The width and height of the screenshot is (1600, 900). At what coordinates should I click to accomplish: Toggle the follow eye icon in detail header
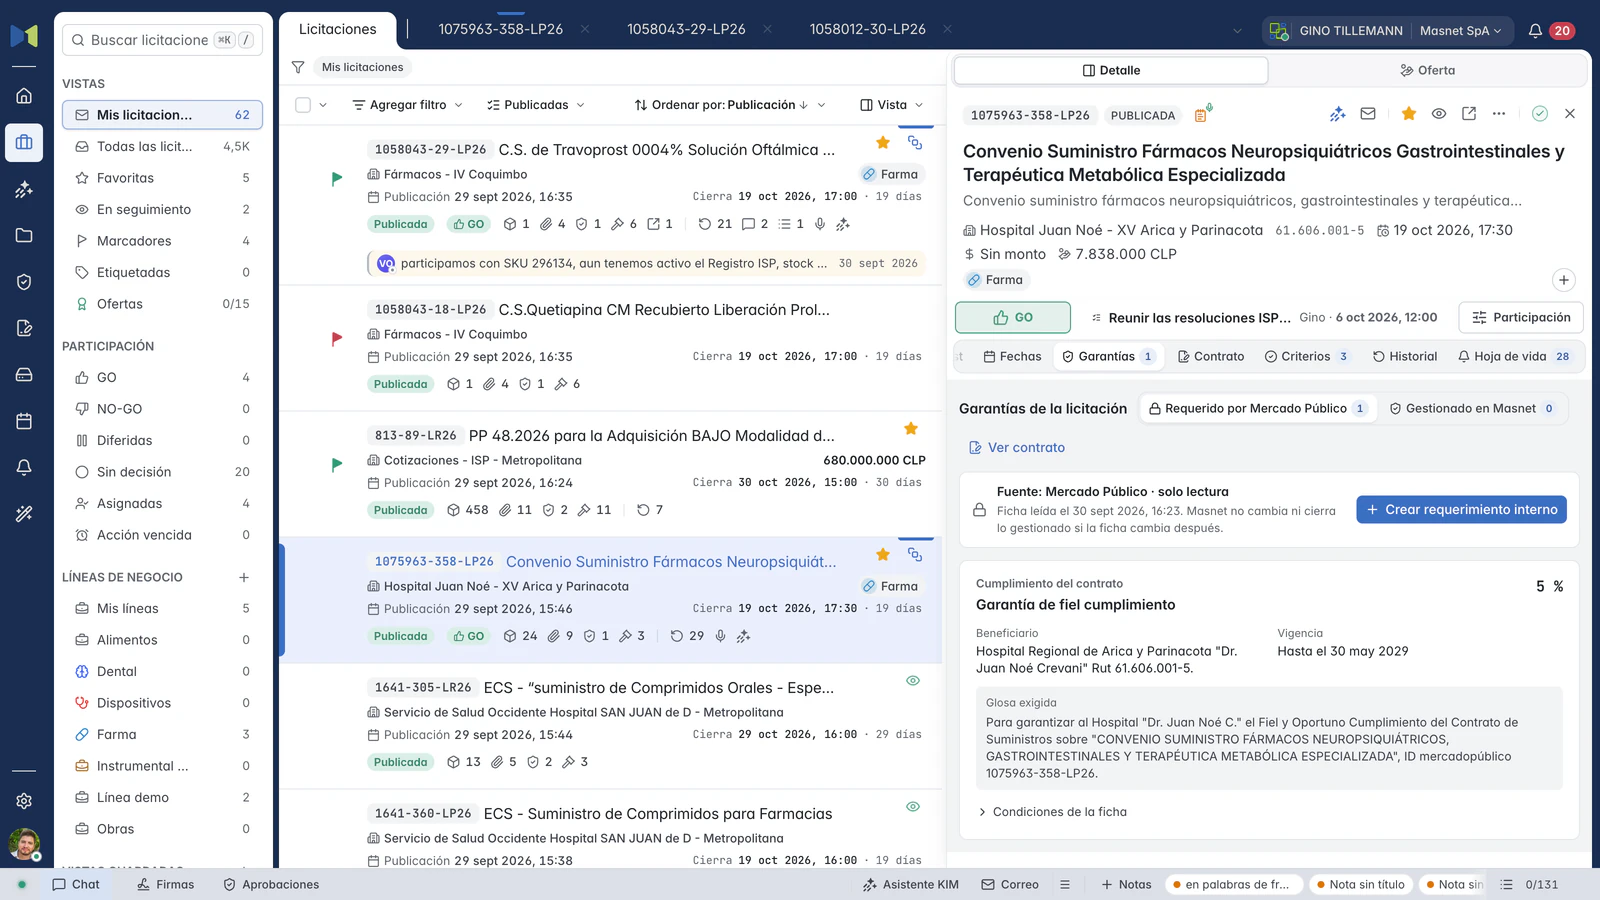[x=1439, y=114]
